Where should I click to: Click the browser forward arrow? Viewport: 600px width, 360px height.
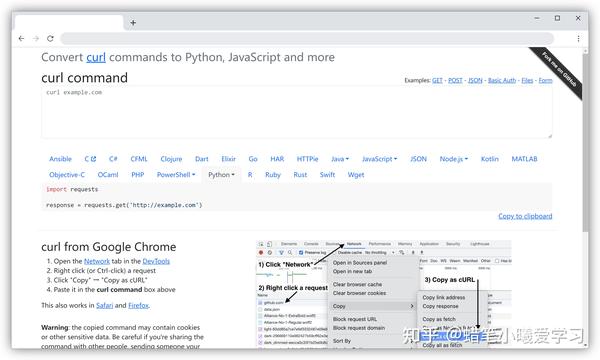pyautogui.click(x=36, y=38)
